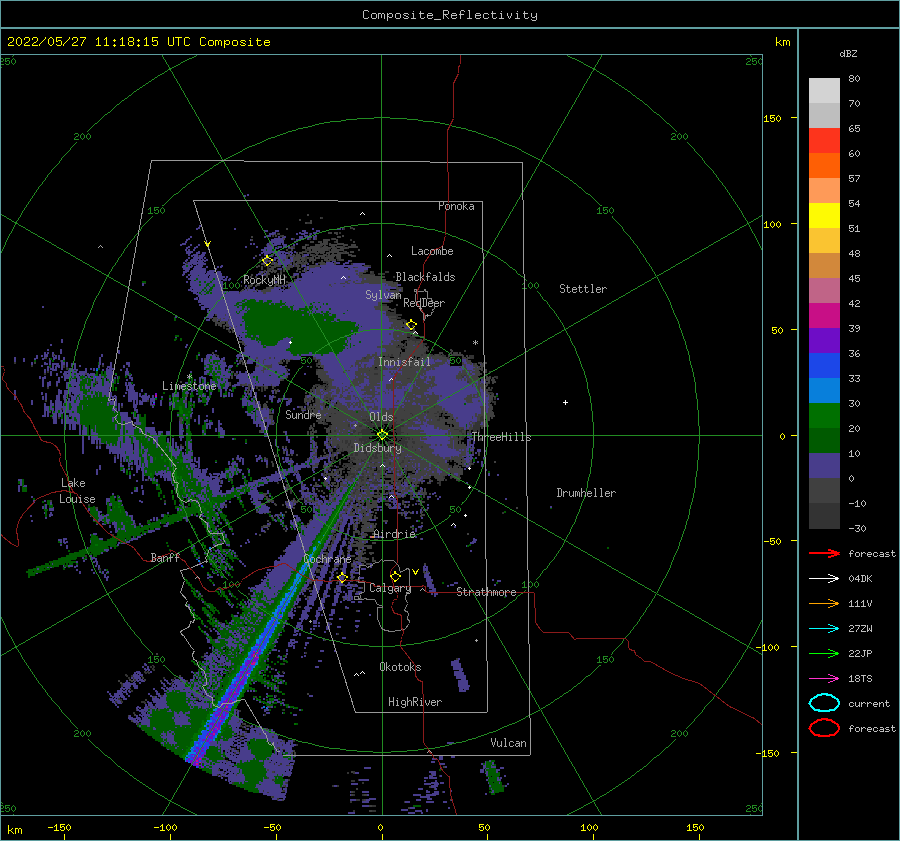Select the magenta swatch in dBZ scale
Image resolution: width=900 pixels, height=841 pixels.
pos(824,315)
